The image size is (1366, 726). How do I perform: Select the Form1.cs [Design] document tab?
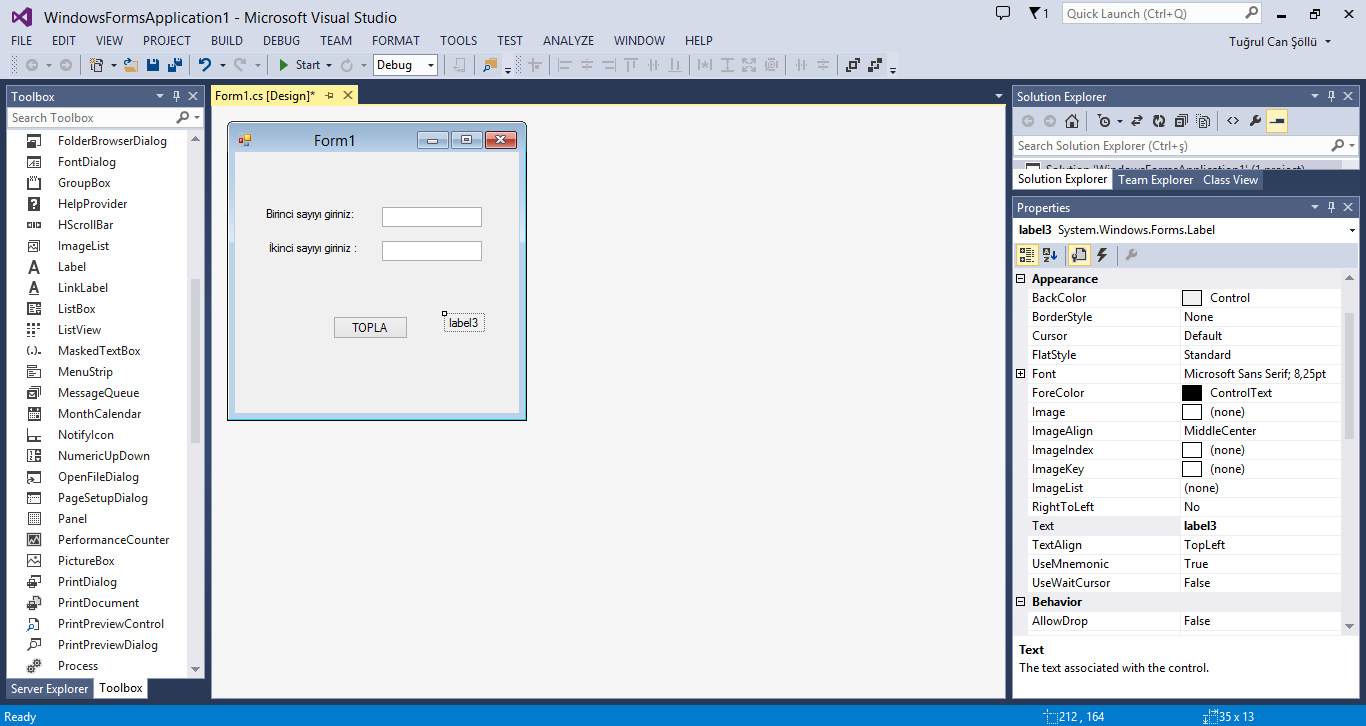[x=265, y=95]
